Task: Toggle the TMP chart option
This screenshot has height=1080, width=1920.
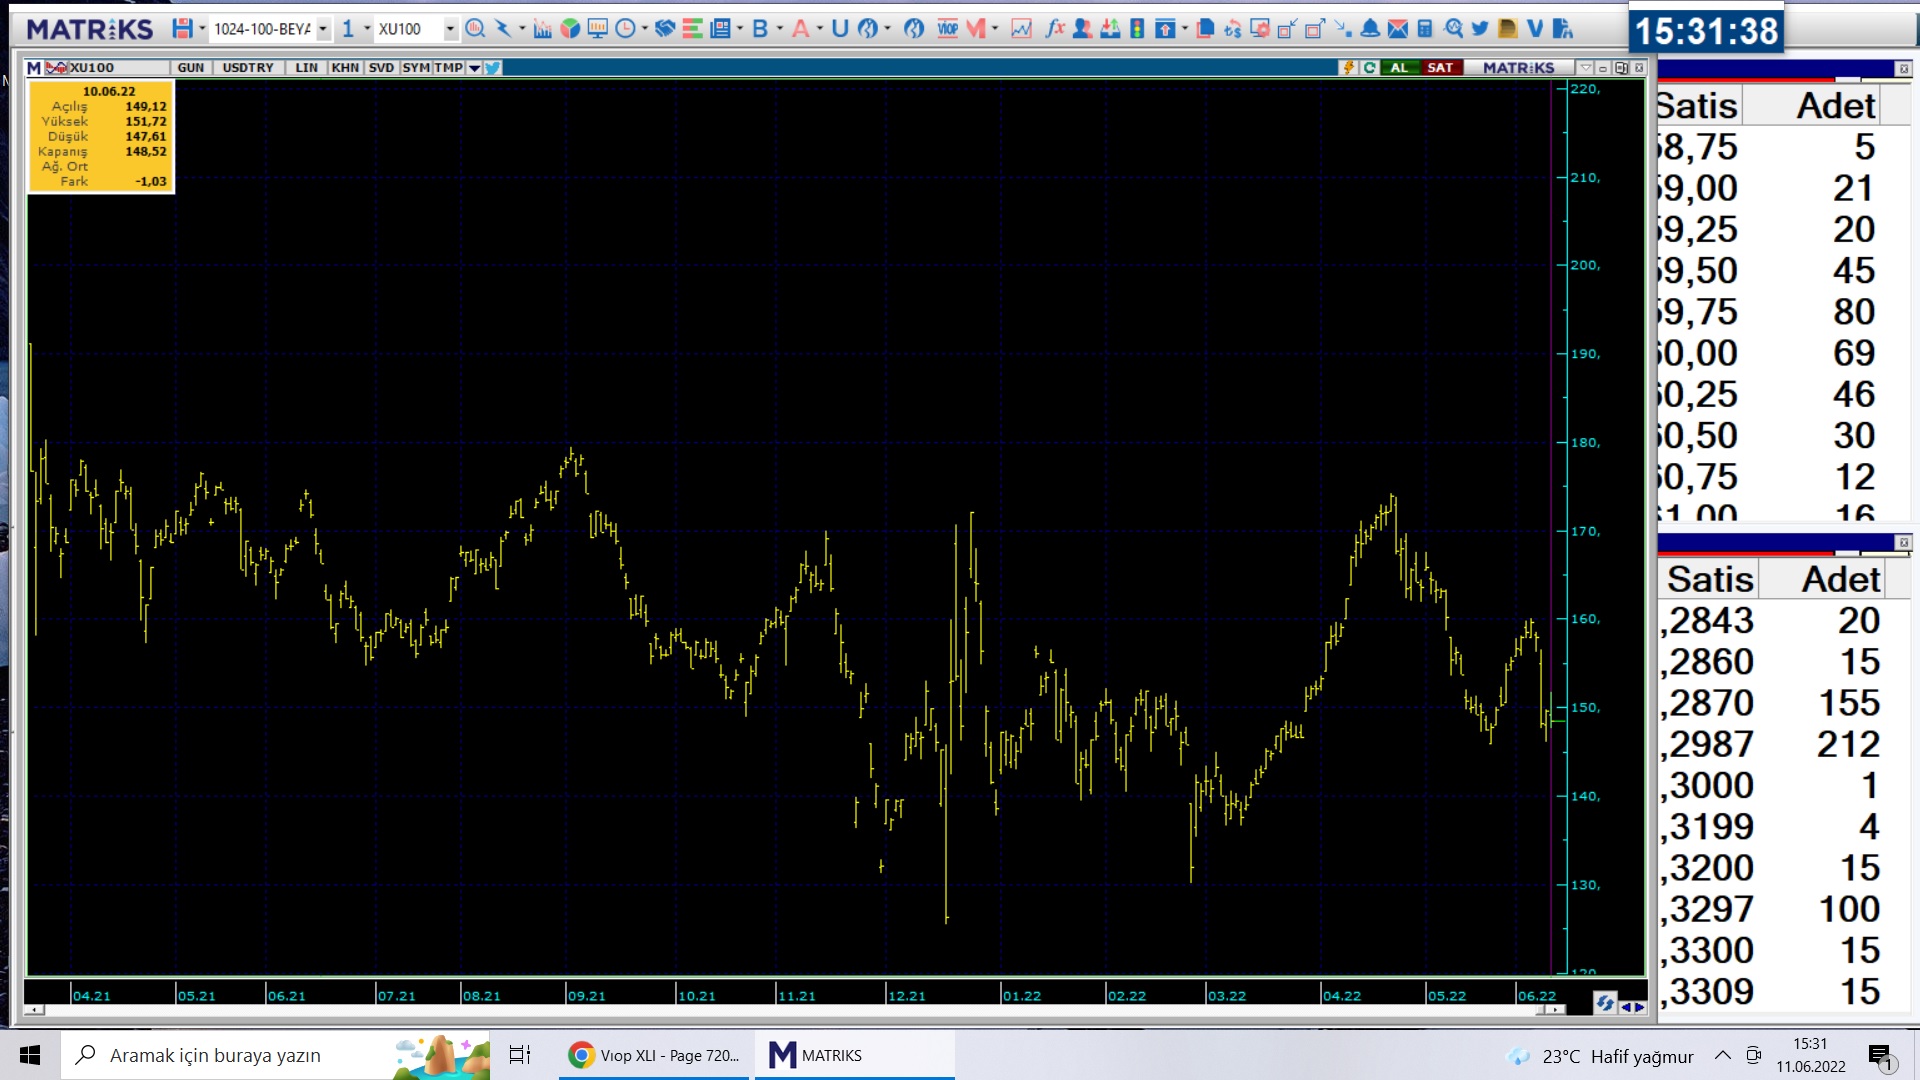Action: tap(449, 68)
